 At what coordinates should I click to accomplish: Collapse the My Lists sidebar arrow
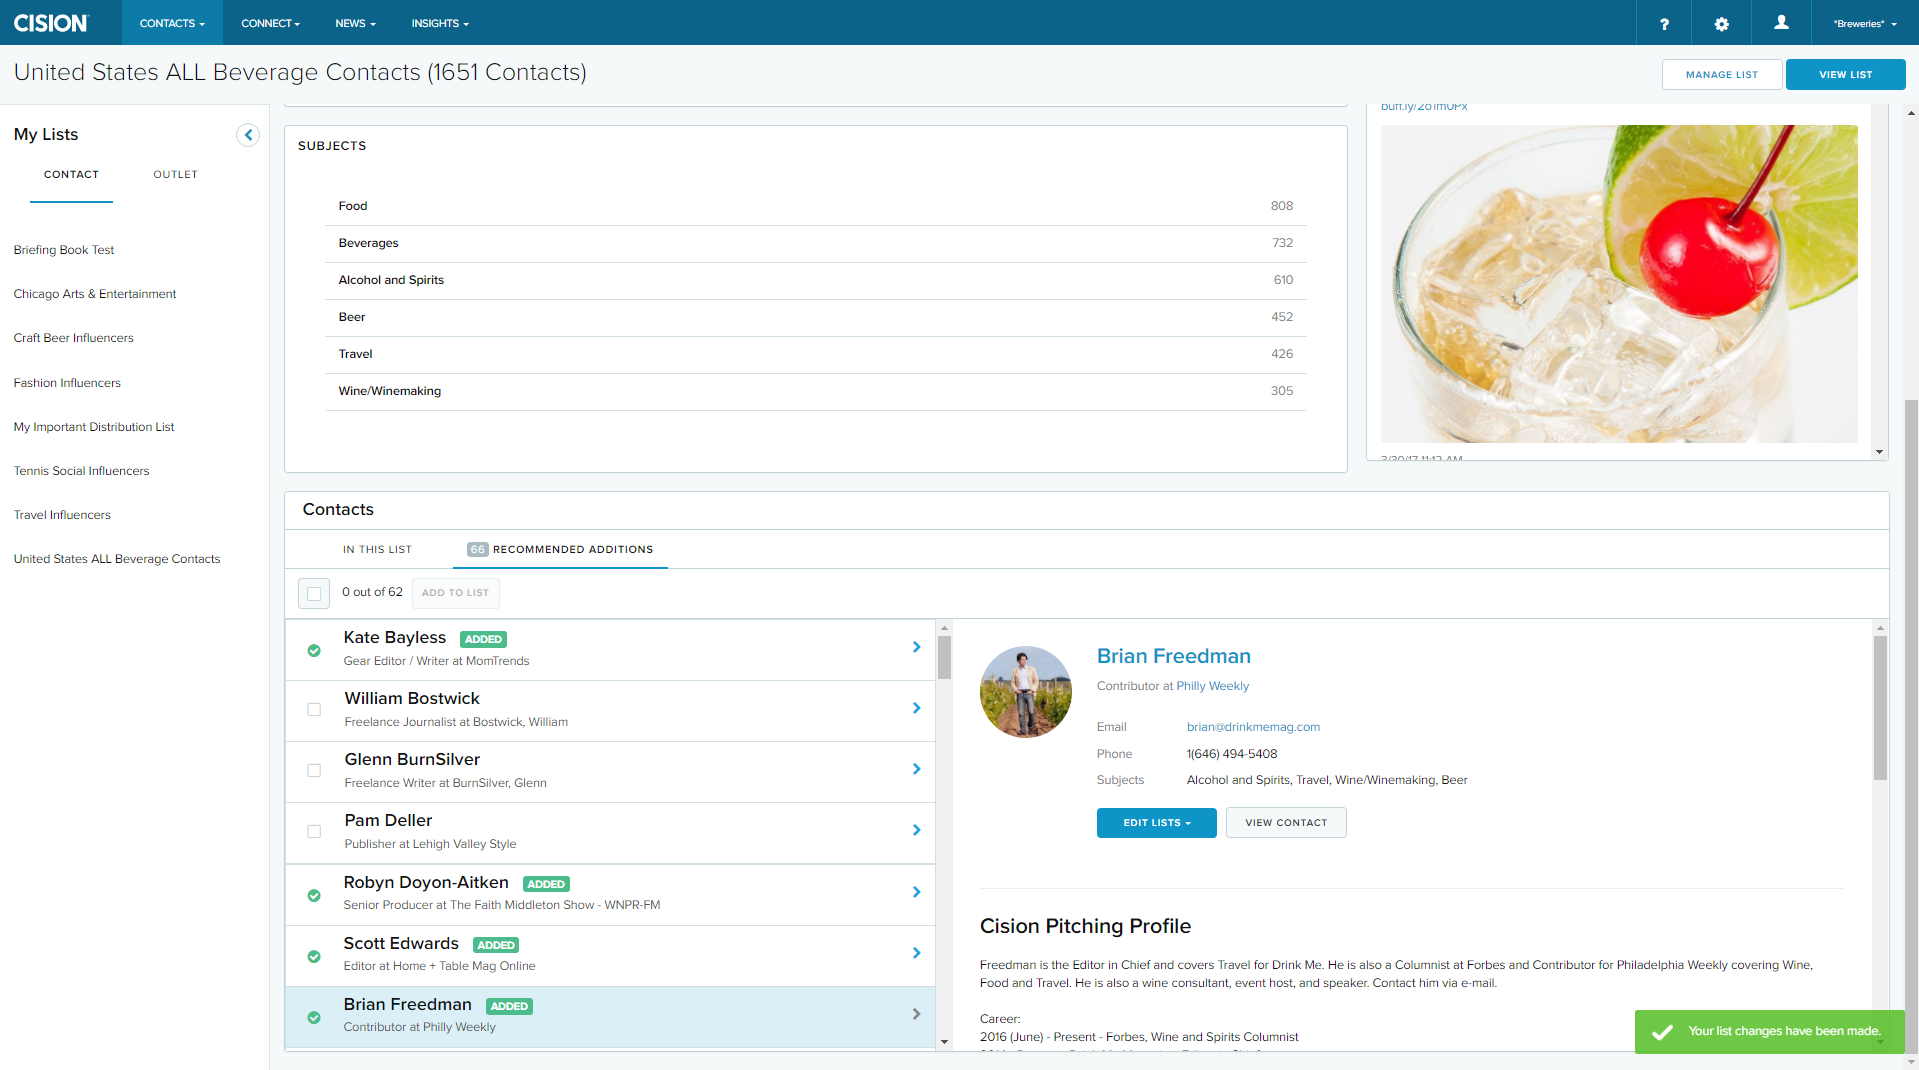pos(248,135)
